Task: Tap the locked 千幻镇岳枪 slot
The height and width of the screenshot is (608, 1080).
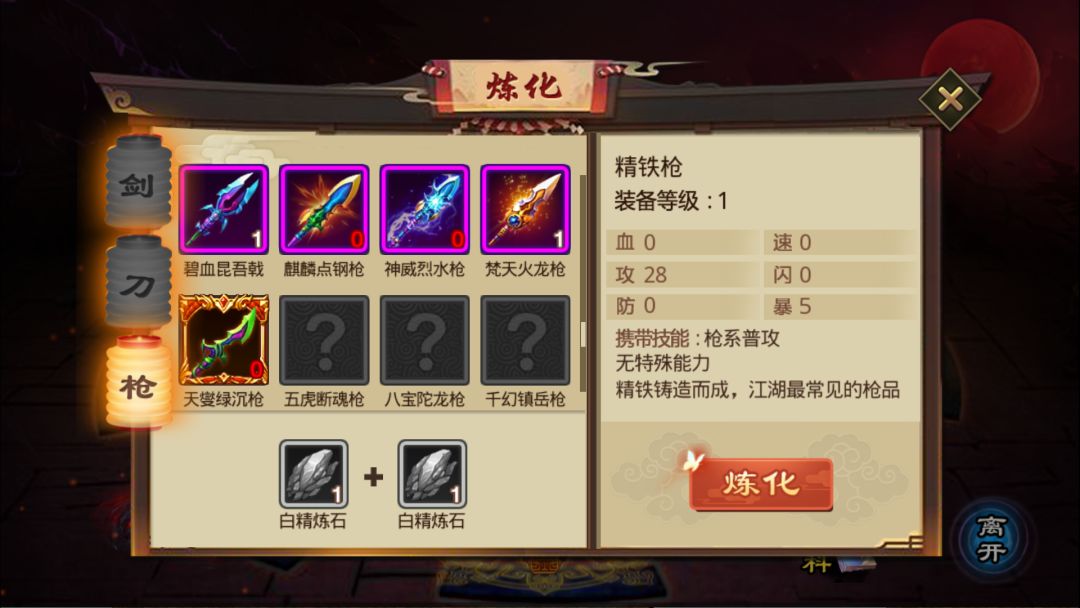Action: pos(526,339)
